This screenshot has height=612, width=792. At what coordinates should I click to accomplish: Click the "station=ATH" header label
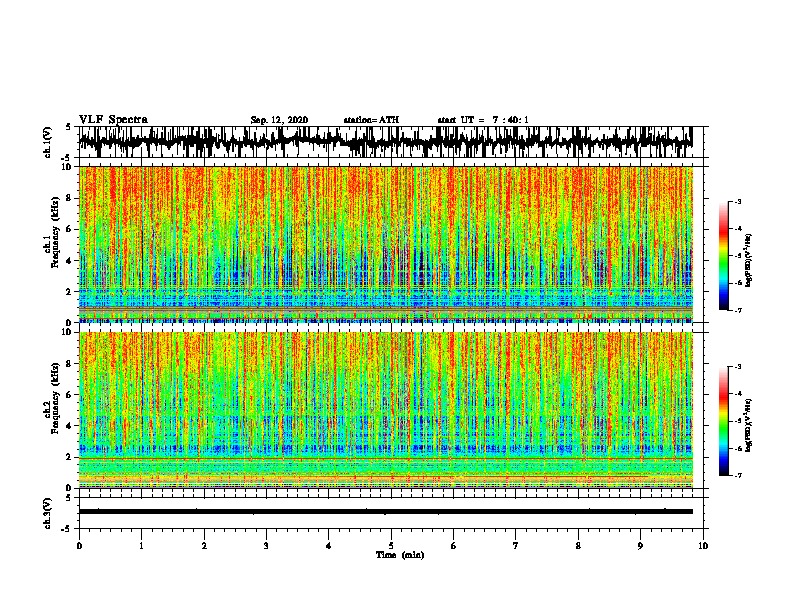371,120
